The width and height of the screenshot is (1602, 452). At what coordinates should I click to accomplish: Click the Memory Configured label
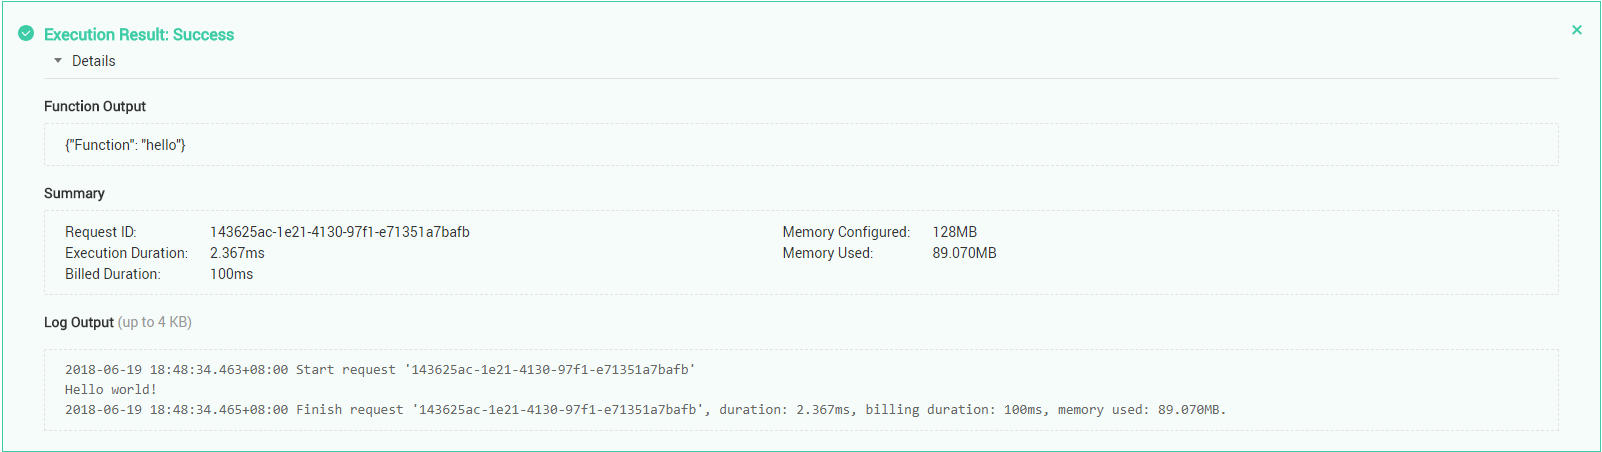846,232
